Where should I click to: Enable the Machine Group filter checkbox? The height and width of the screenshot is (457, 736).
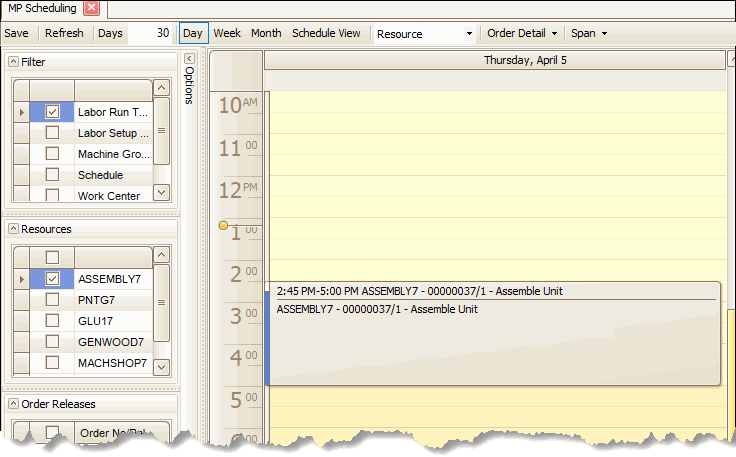(52, 154)
